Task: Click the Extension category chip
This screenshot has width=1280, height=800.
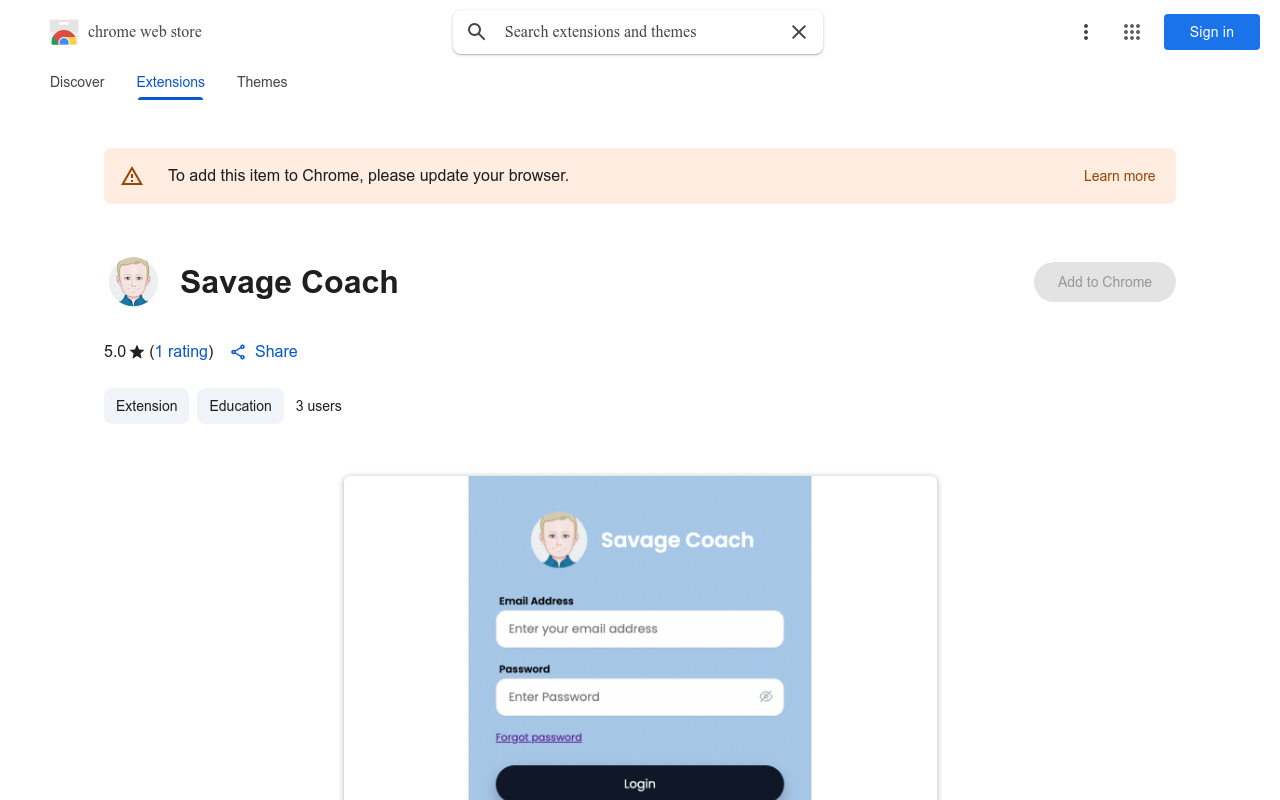Action: pos(146,406)
